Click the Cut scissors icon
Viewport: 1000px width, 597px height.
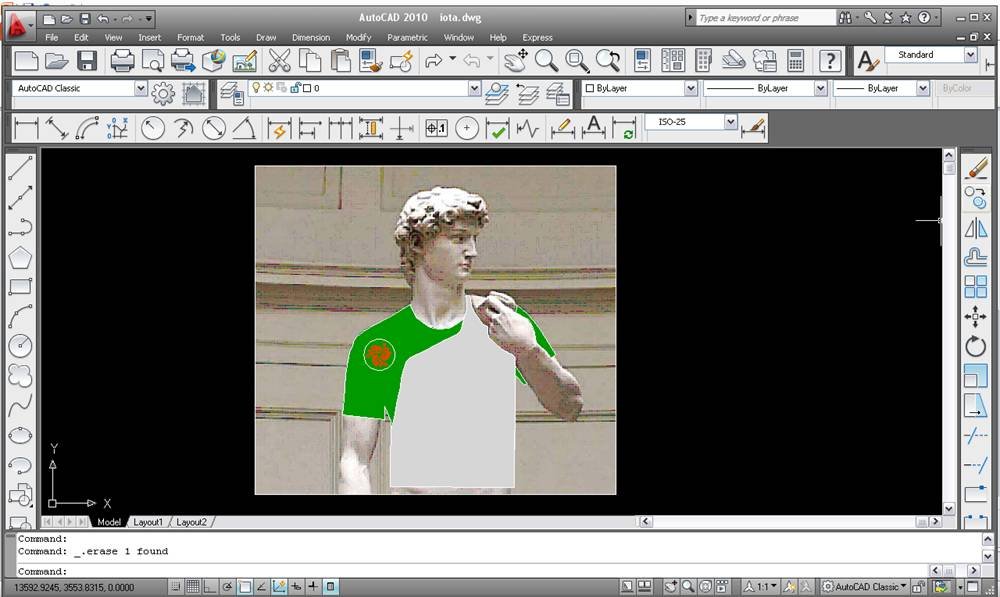[x=279, y=61]
